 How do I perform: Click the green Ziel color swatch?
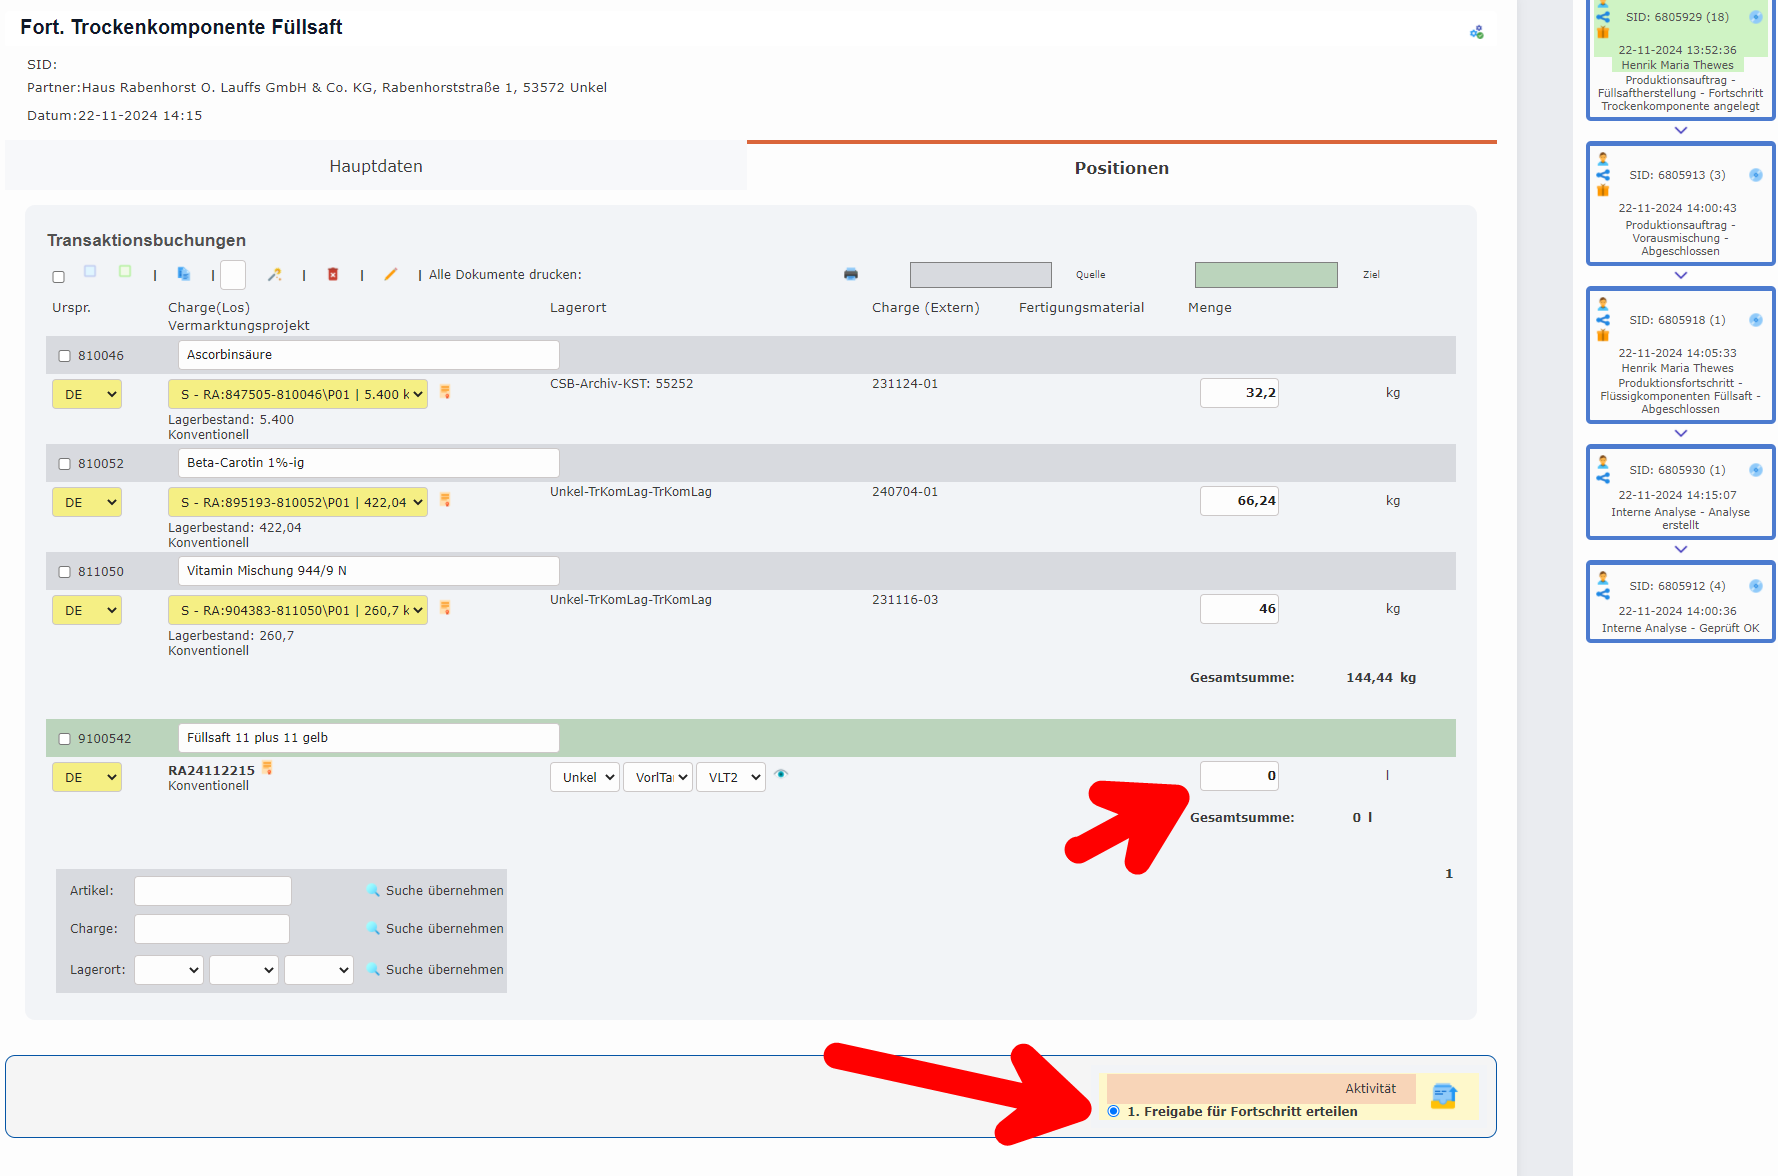coord(1266,275)
